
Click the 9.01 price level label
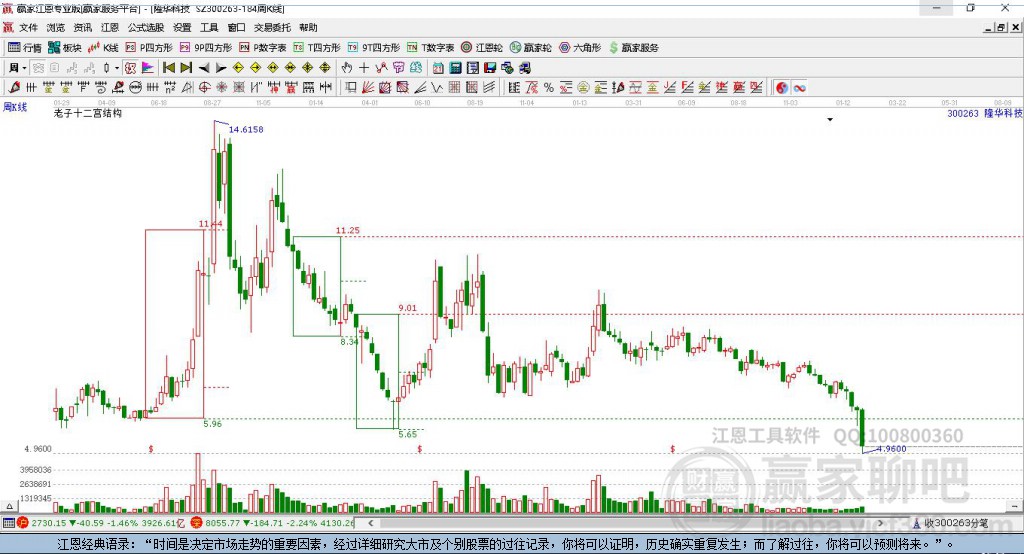pyautogui.click(x=408, y=308)
